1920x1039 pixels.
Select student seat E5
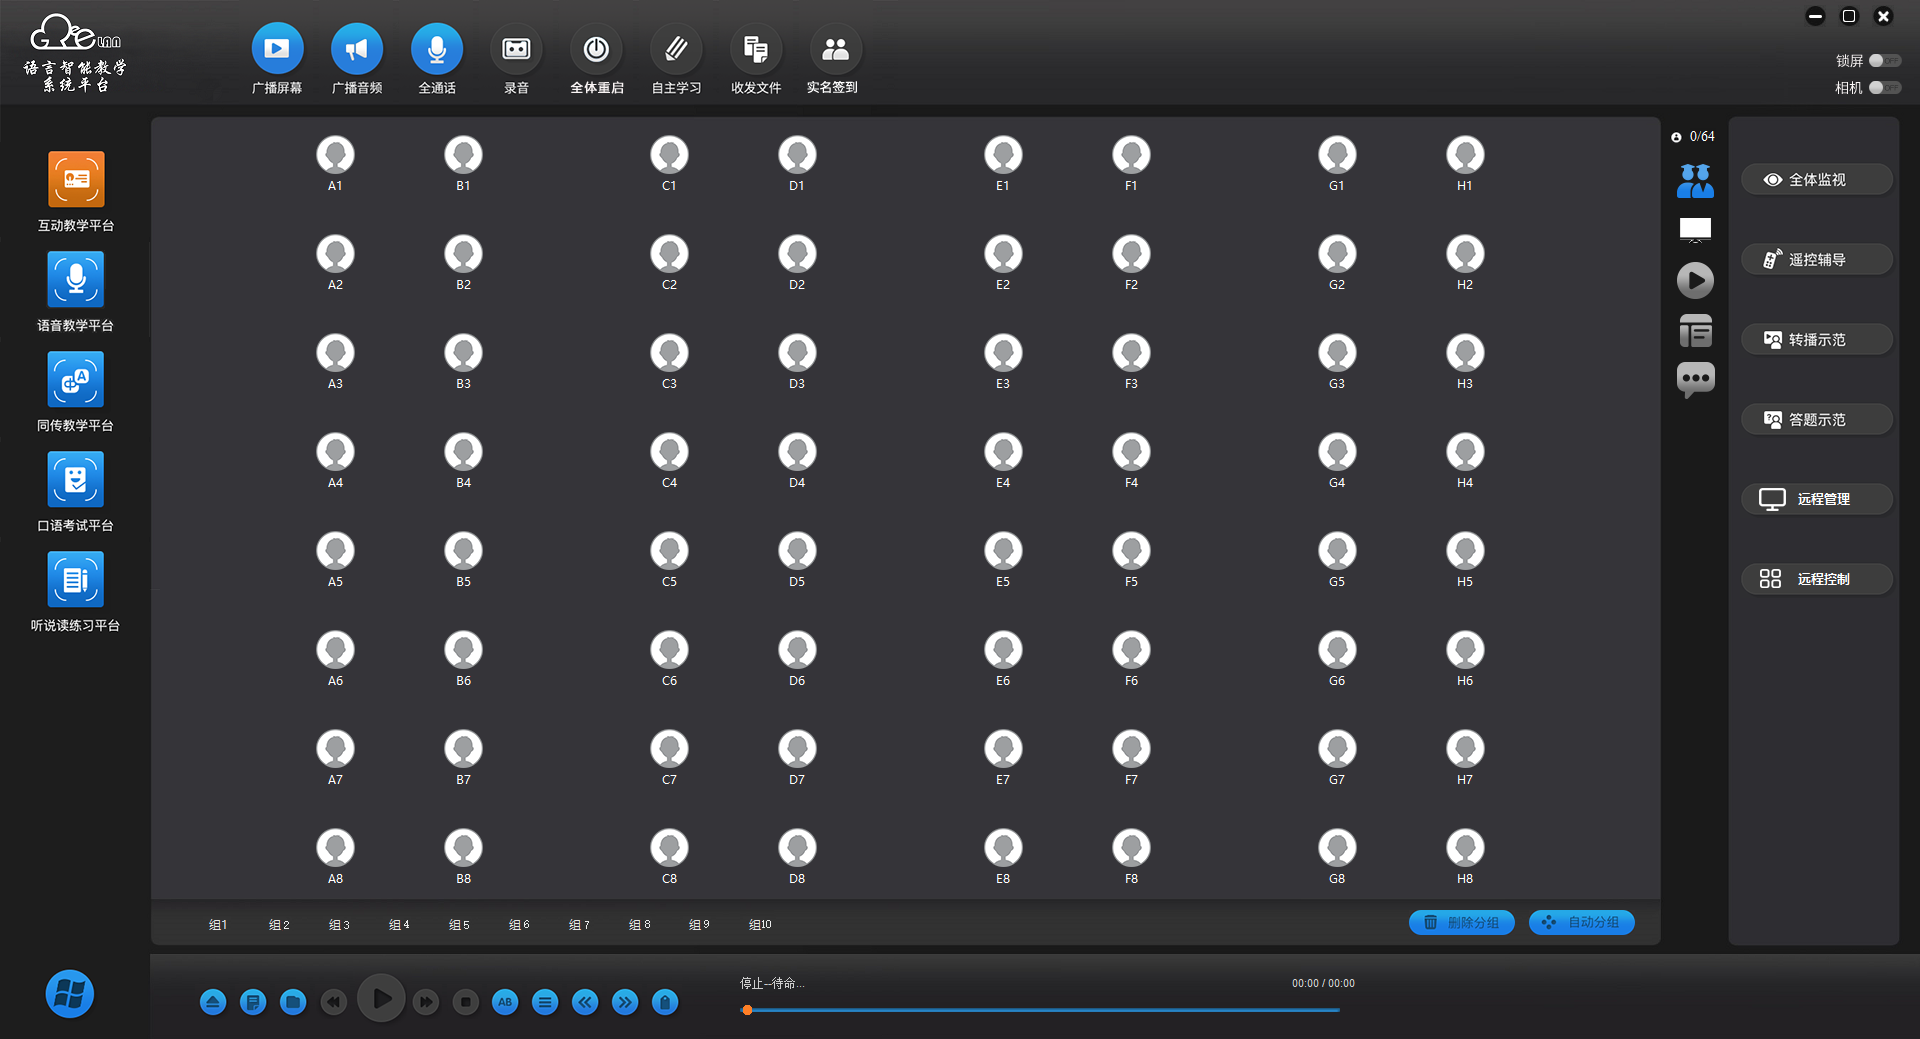click(1003, 559)
